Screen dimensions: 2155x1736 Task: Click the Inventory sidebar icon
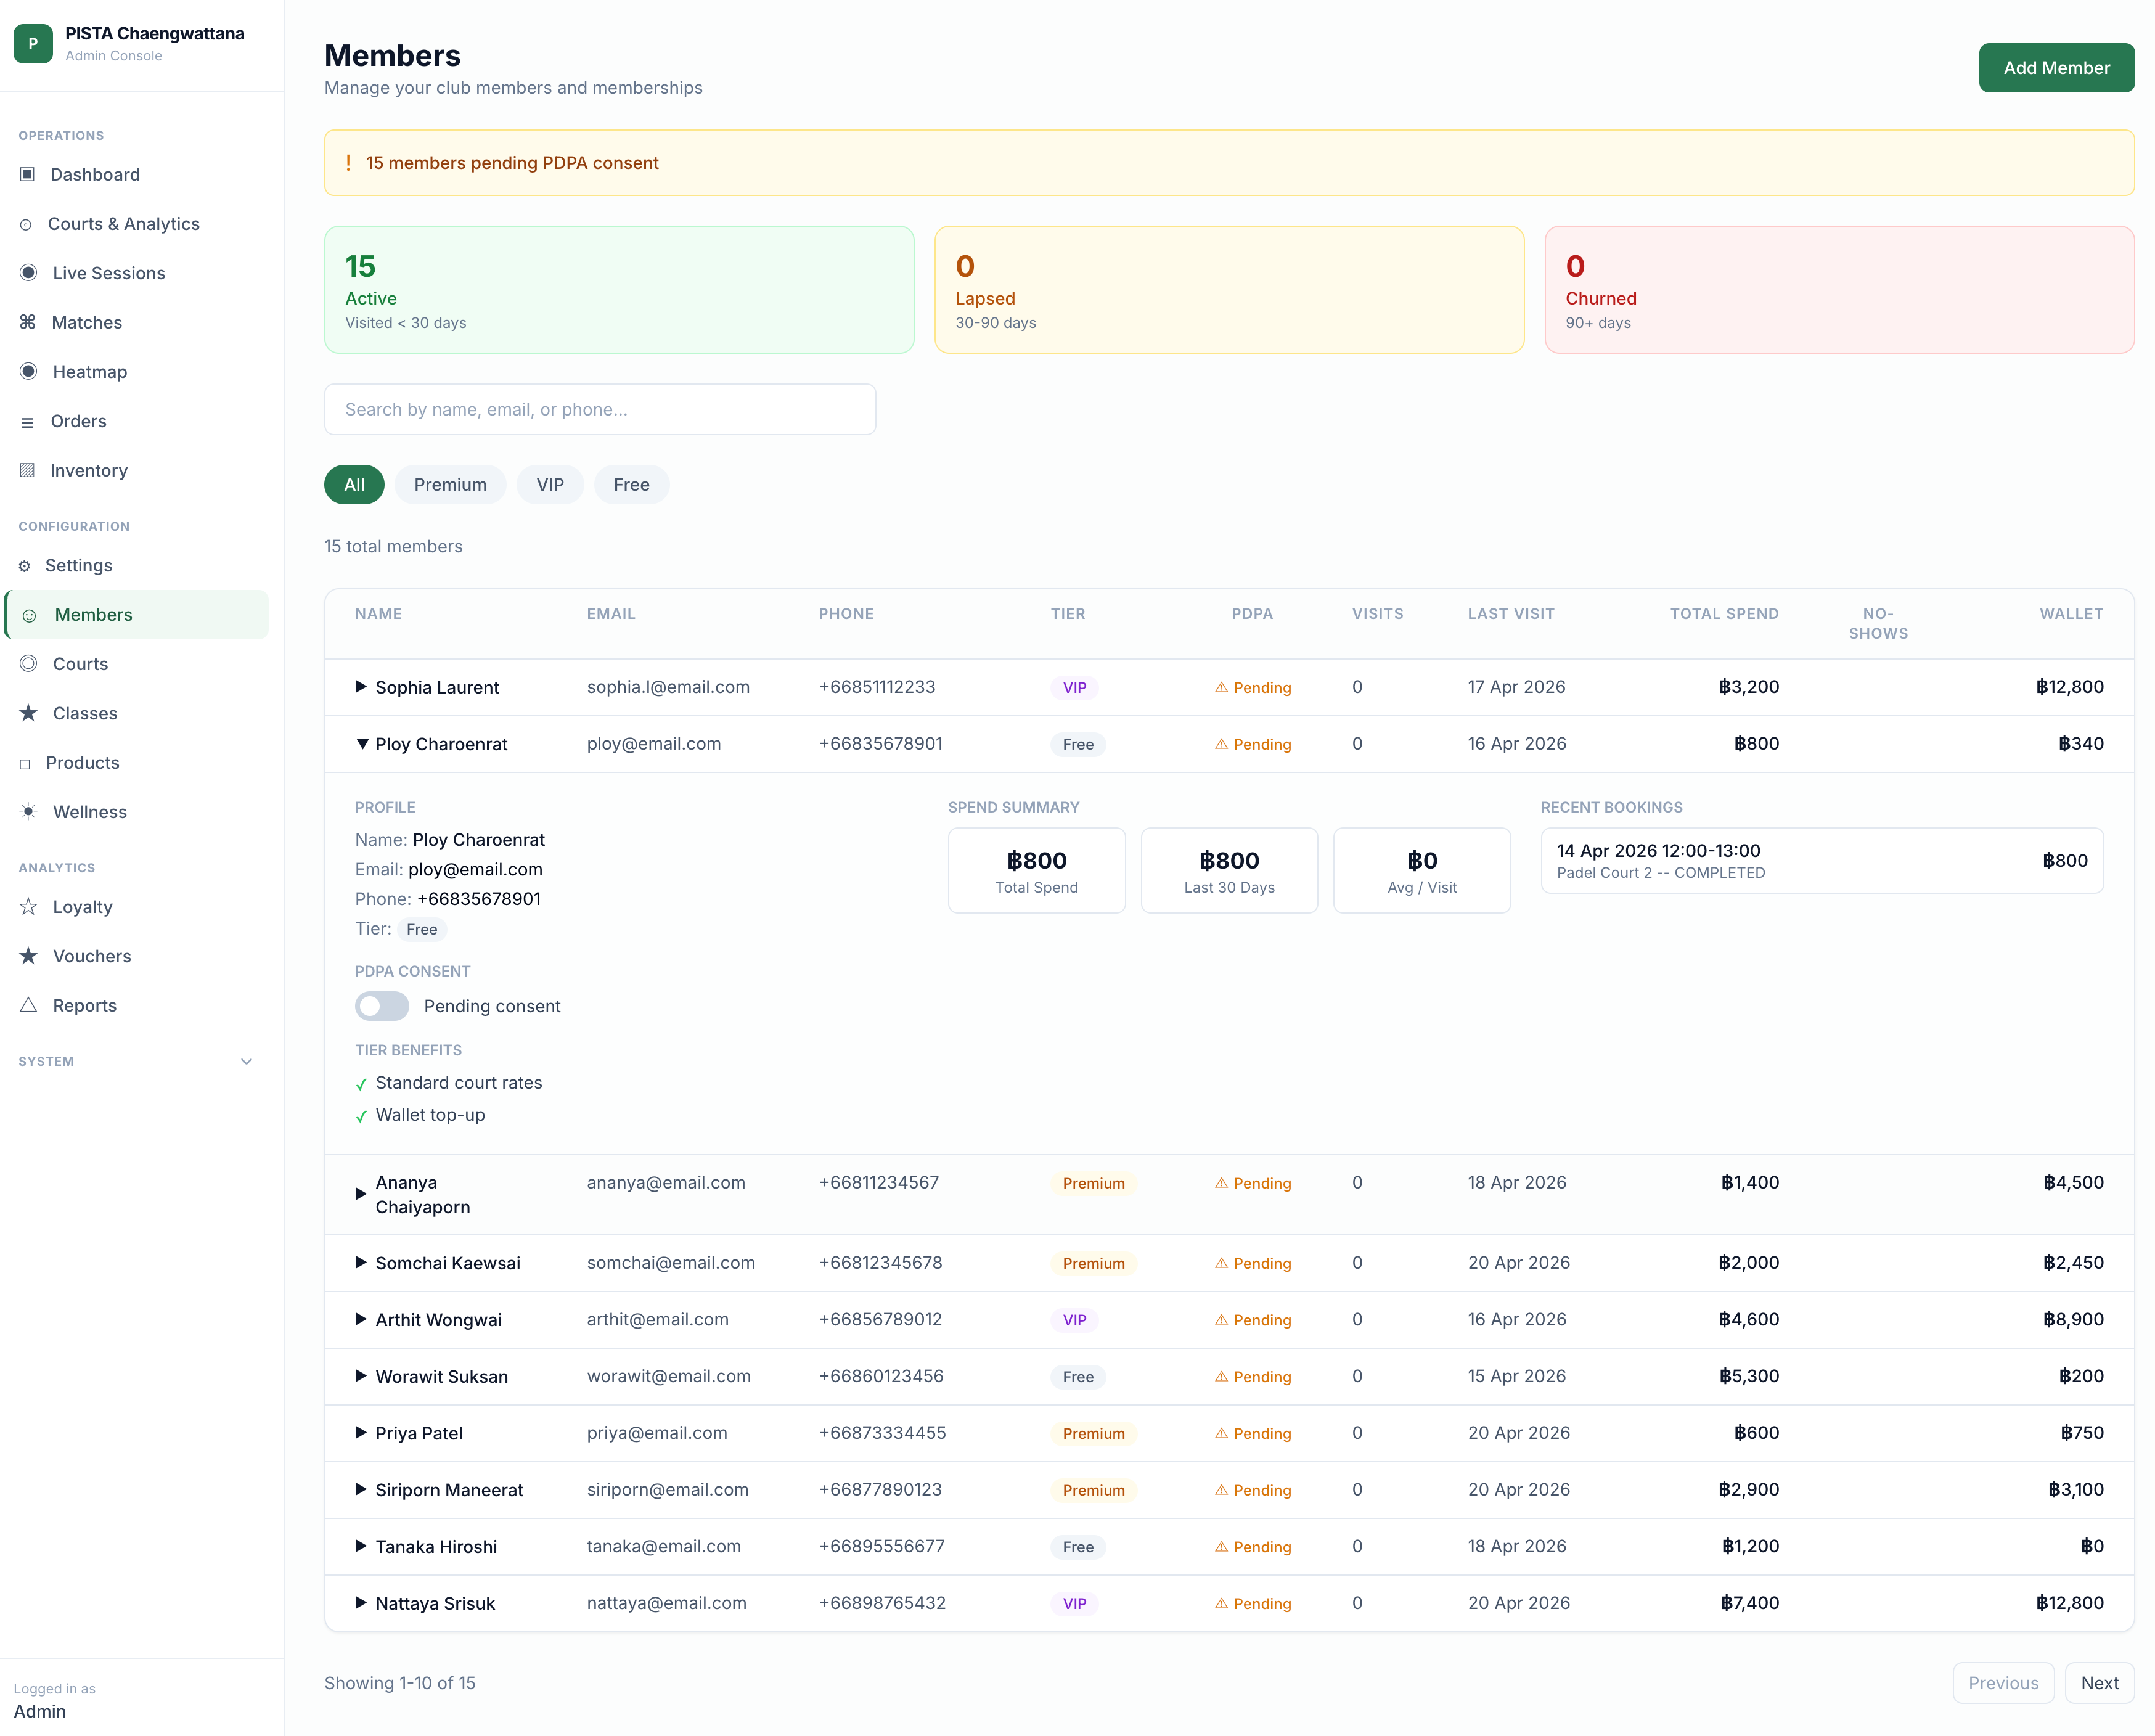(x=27, y=470)
